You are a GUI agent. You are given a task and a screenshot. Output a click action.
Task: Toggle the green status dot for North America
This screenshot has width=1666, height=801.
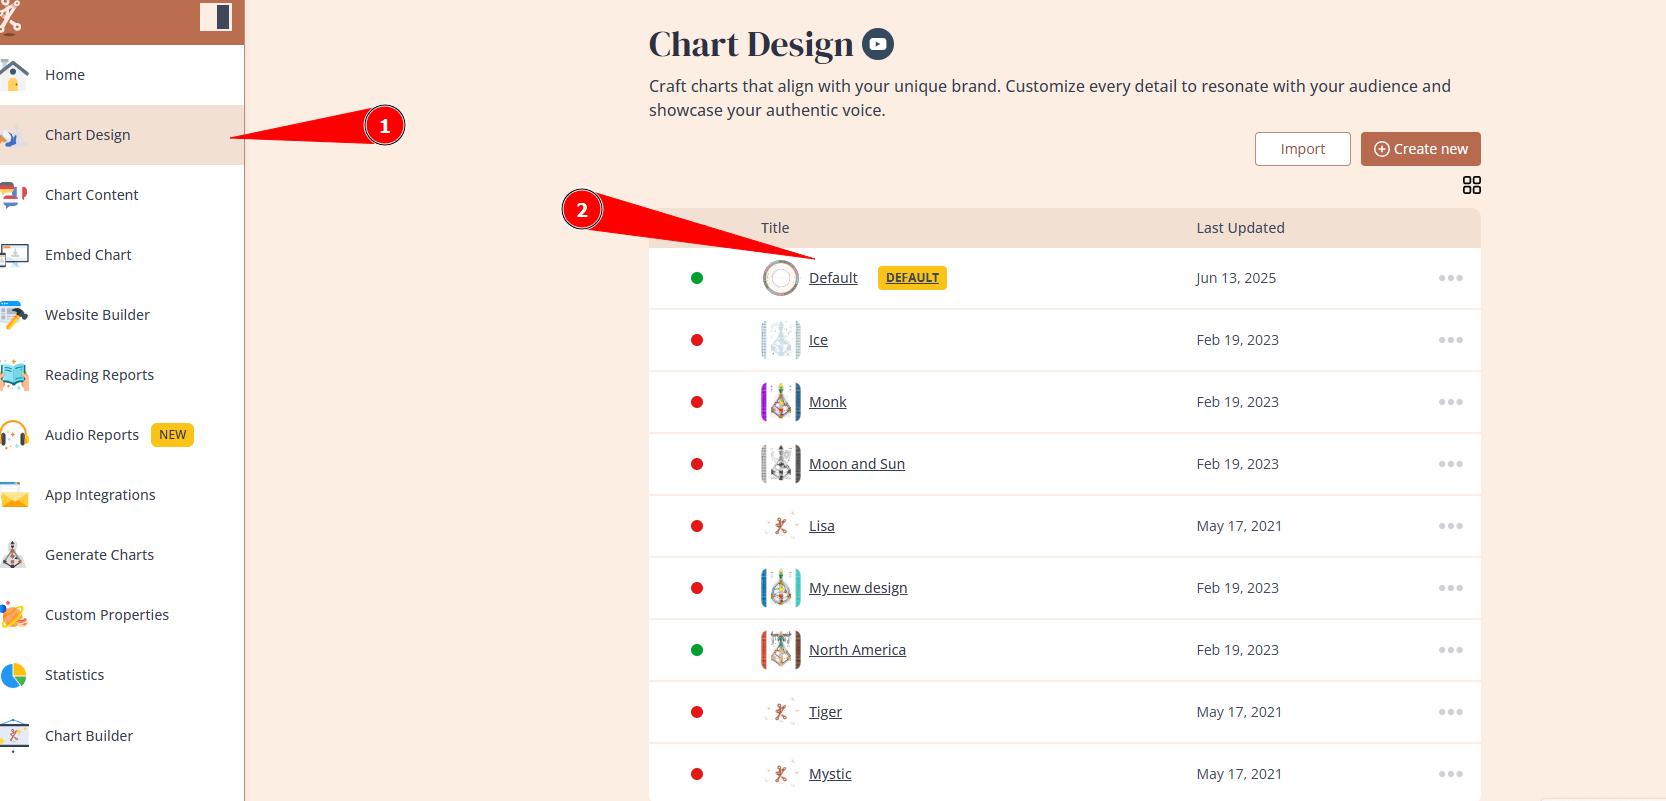coord(697,650)
